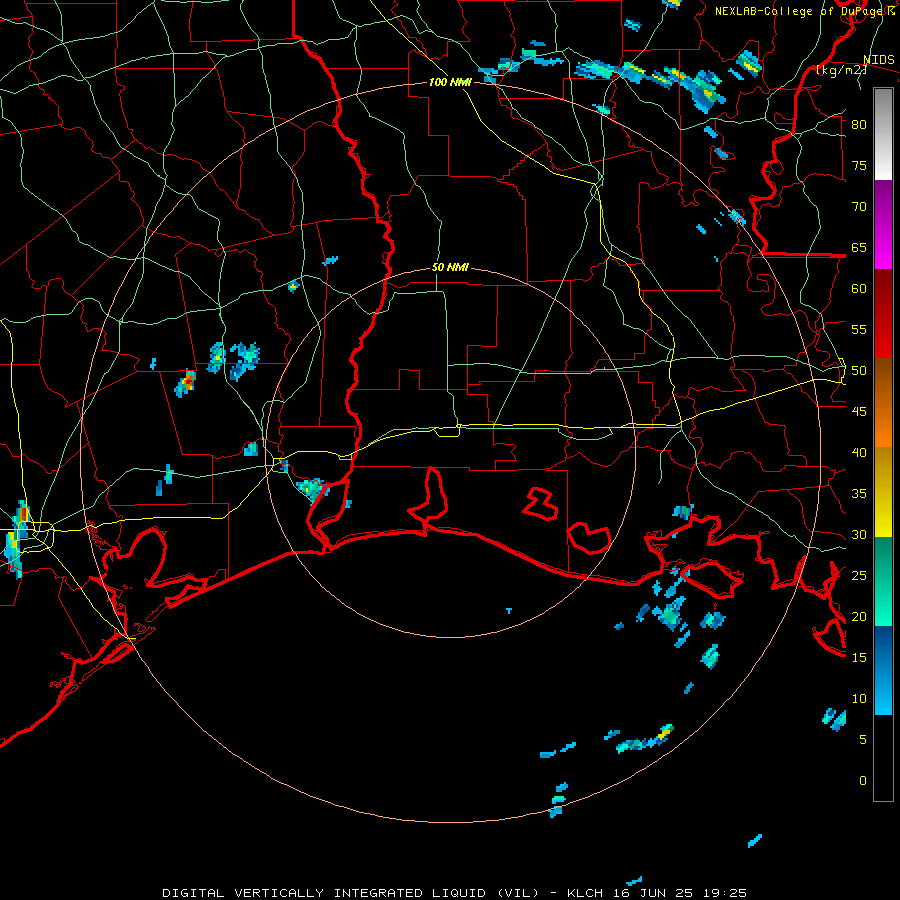Click the '45' value on the scale

[859, 412]
